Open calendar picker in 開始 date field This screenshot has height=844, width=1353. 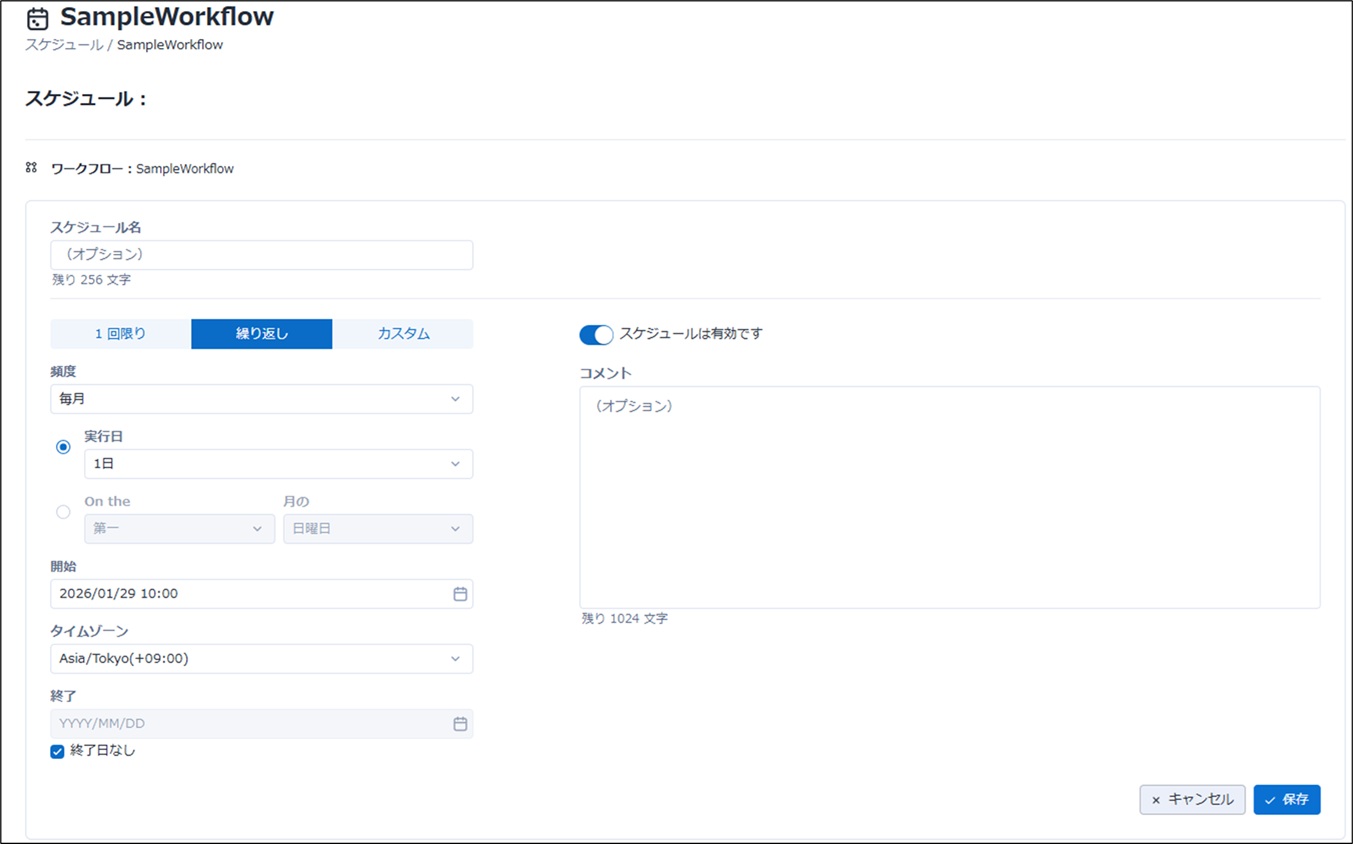(460, 594)
